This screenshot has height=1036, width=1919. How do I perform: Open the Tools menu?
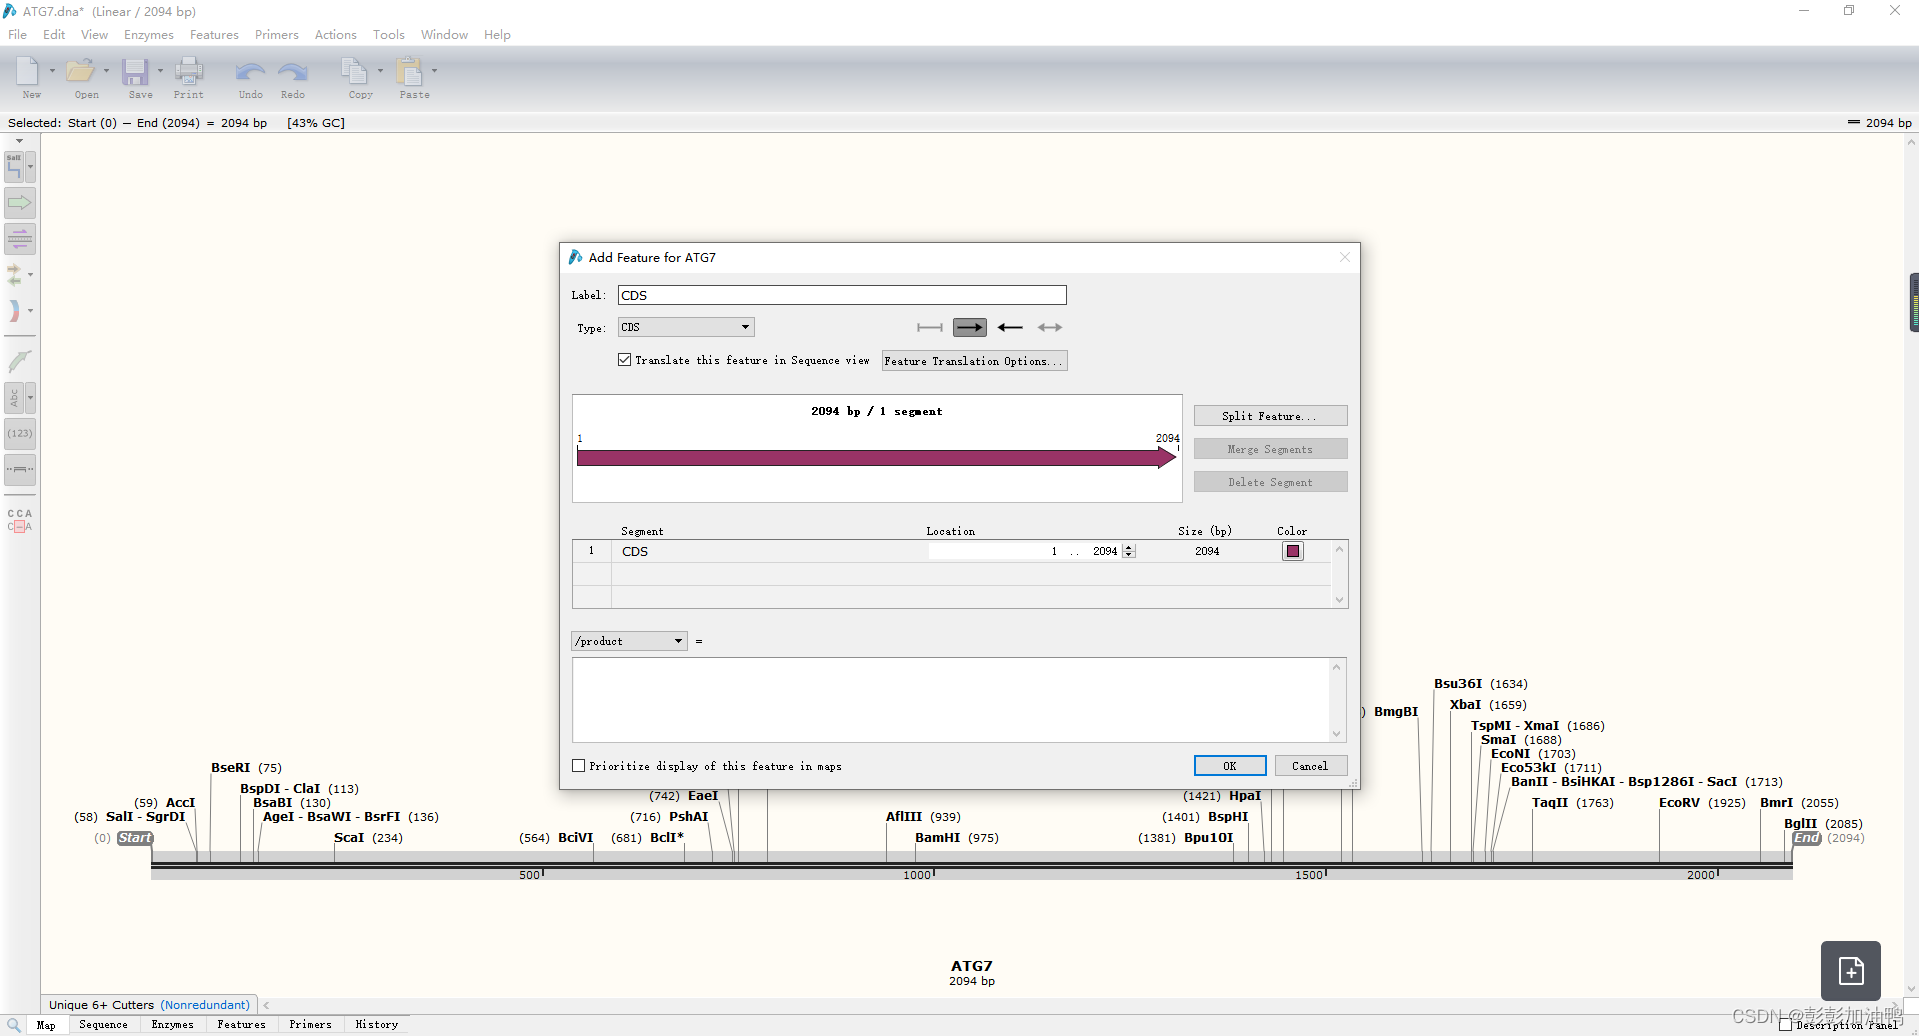click(389, 35)
